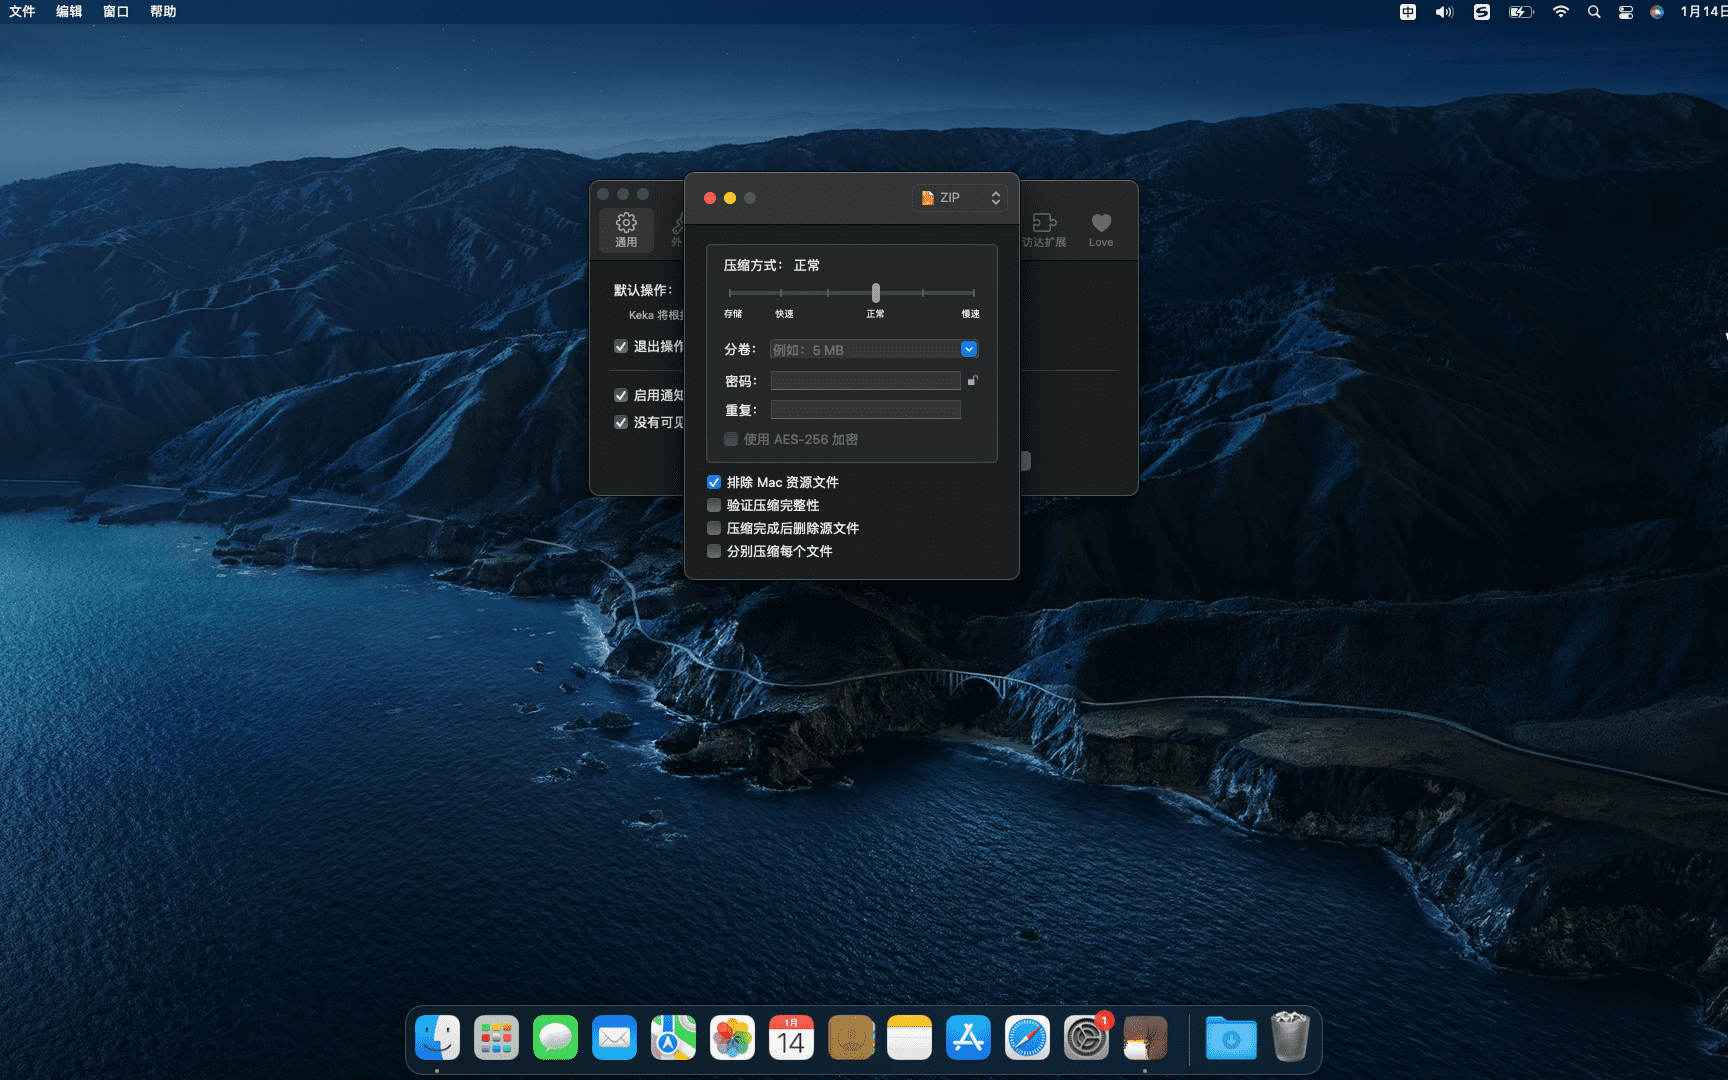
Task: Open Photos app in the dock
Action: (732, 1038)
